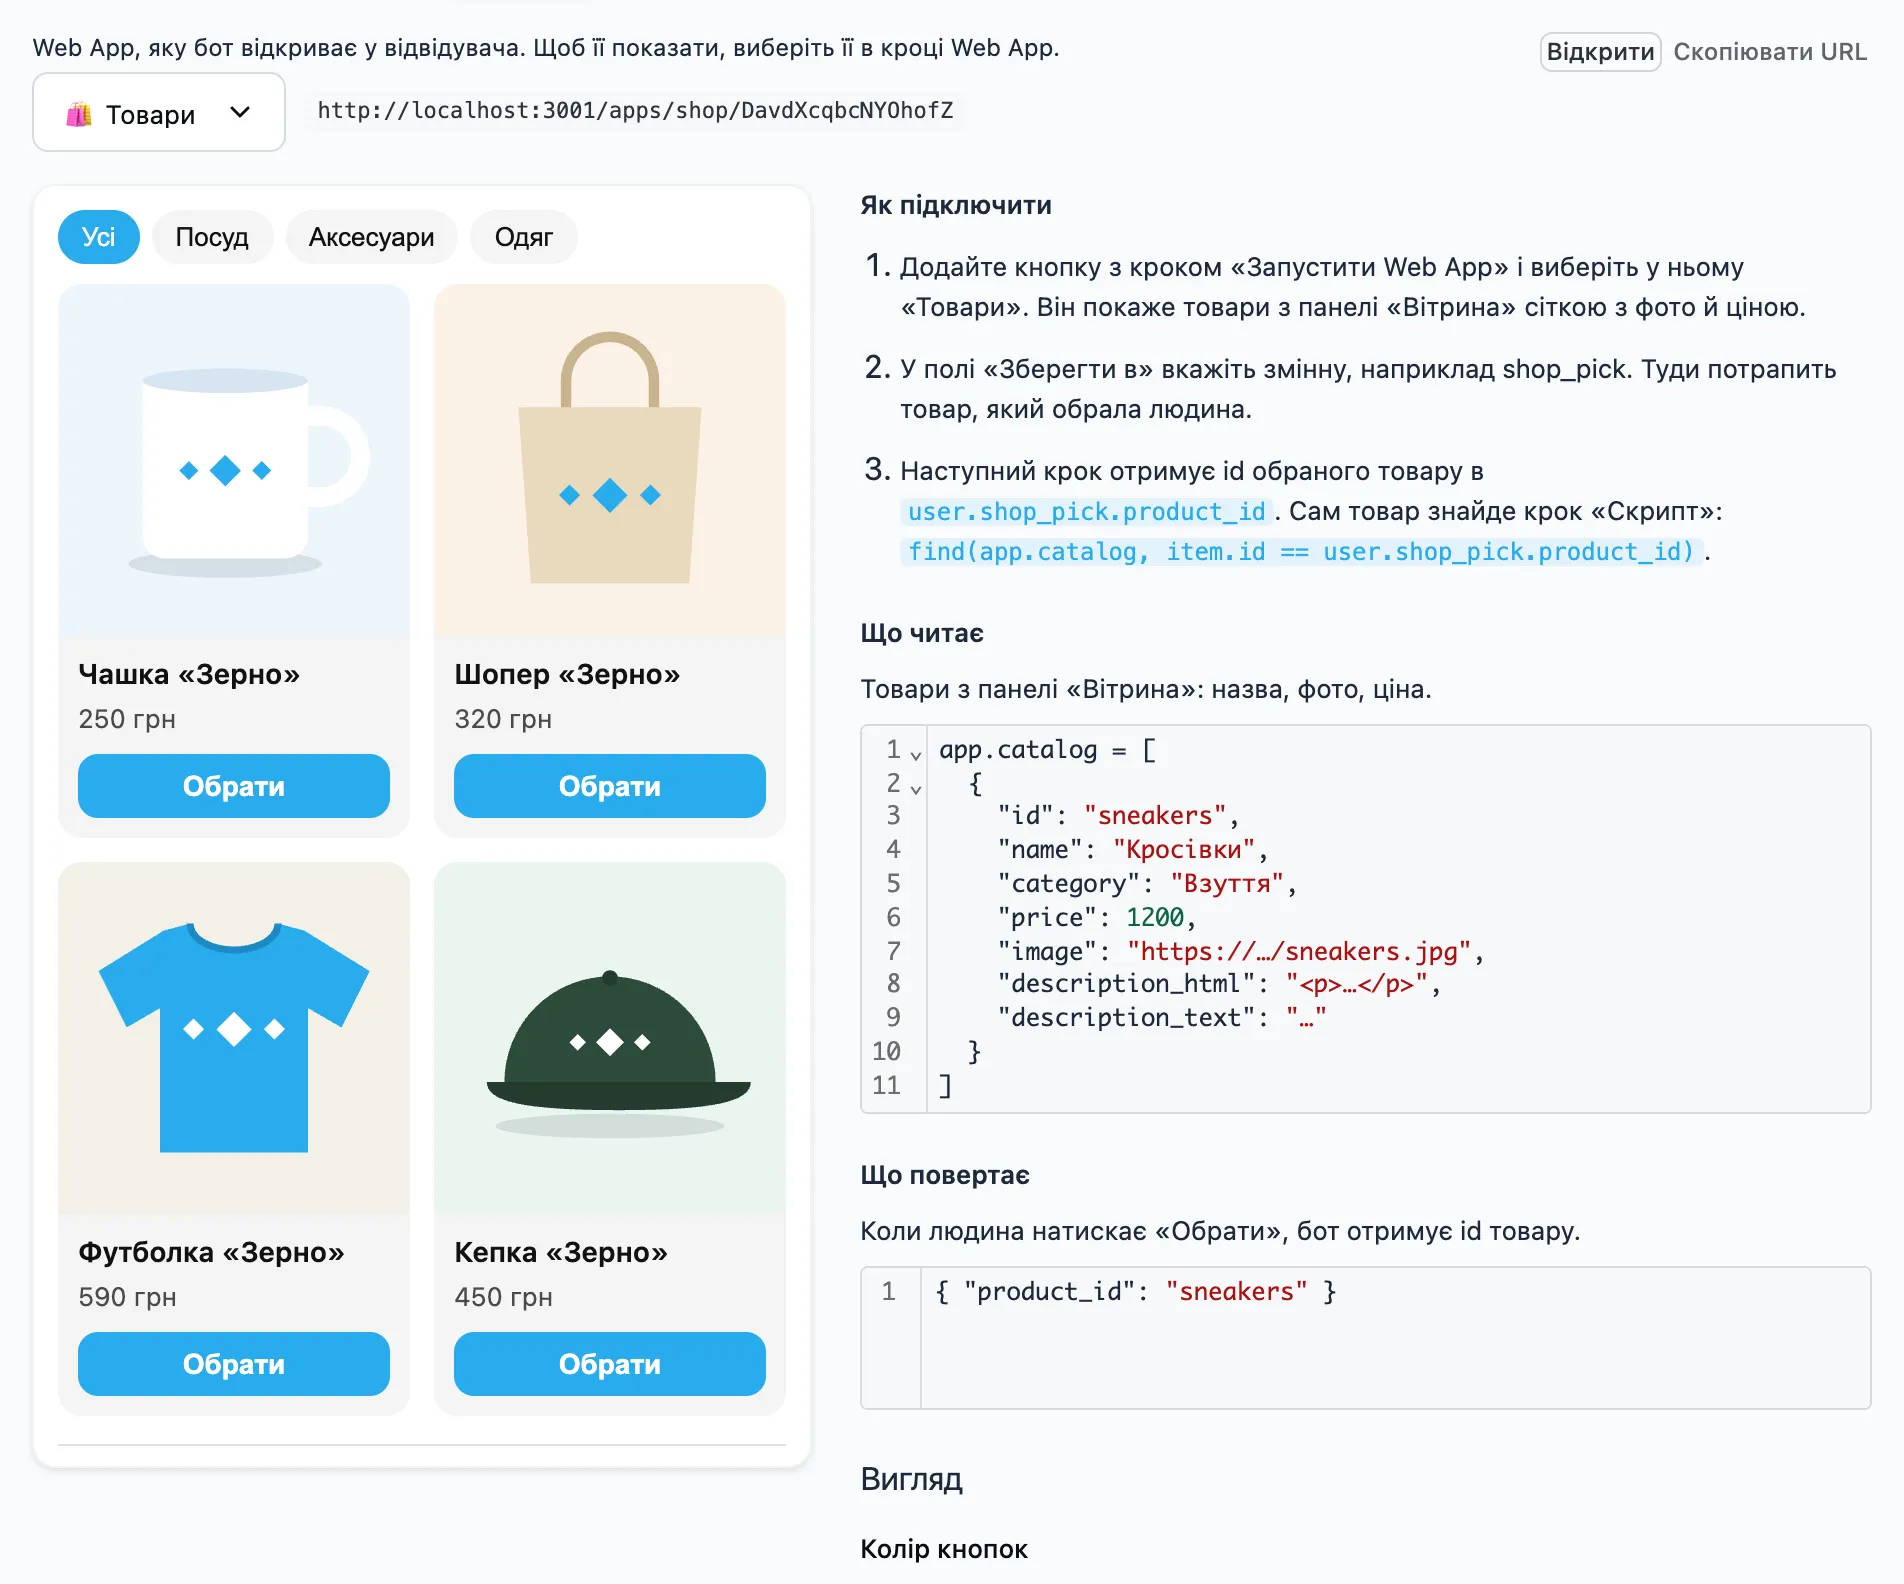
Task: Click the price «320 грн»
Action: coord(503,719)
